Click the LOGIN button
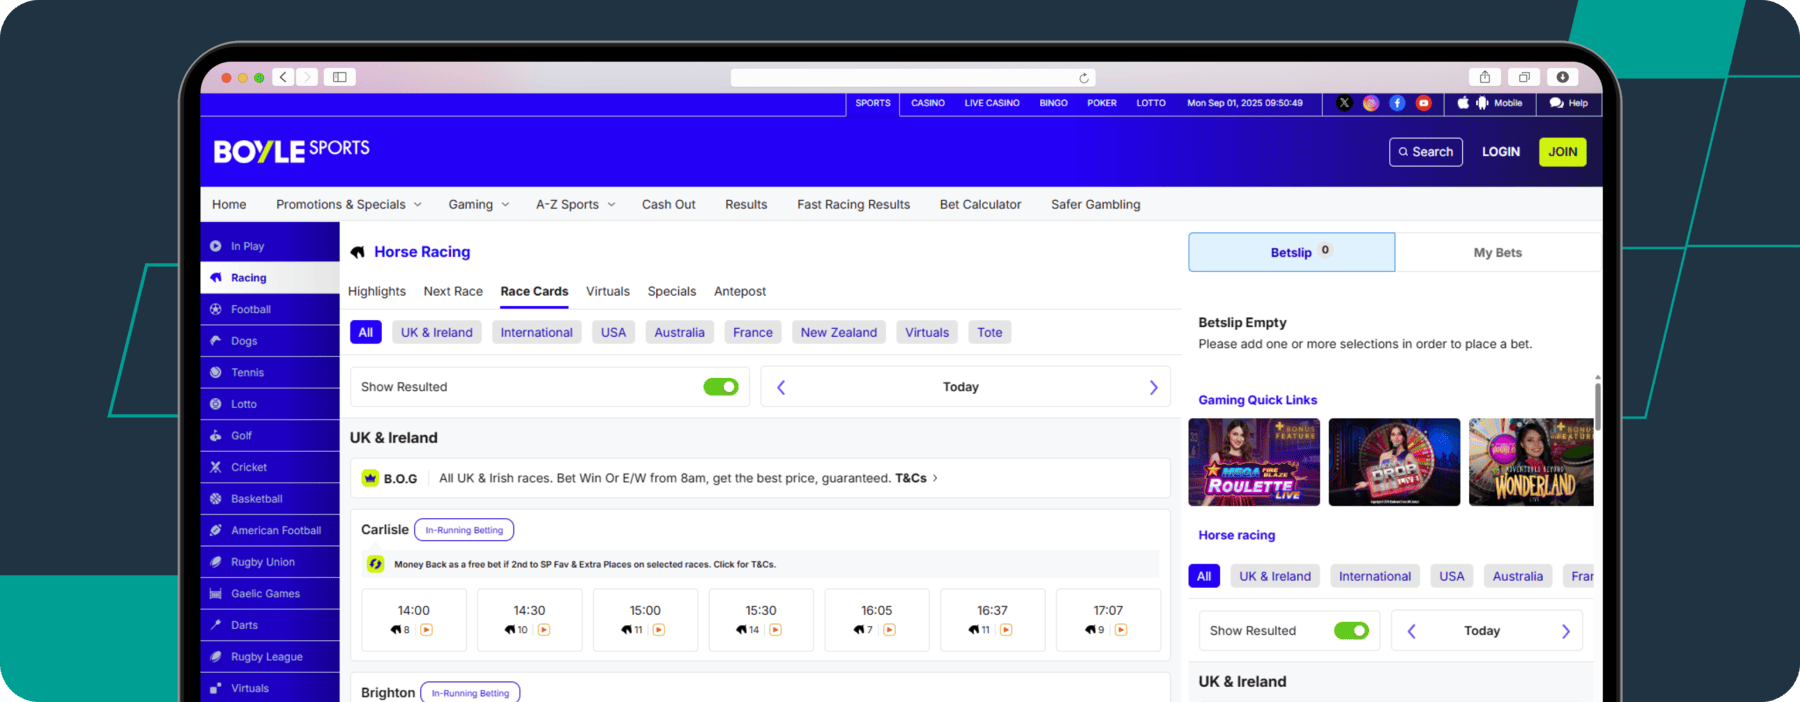Viewport: 1800px width, 702px height. [1501, 152]
